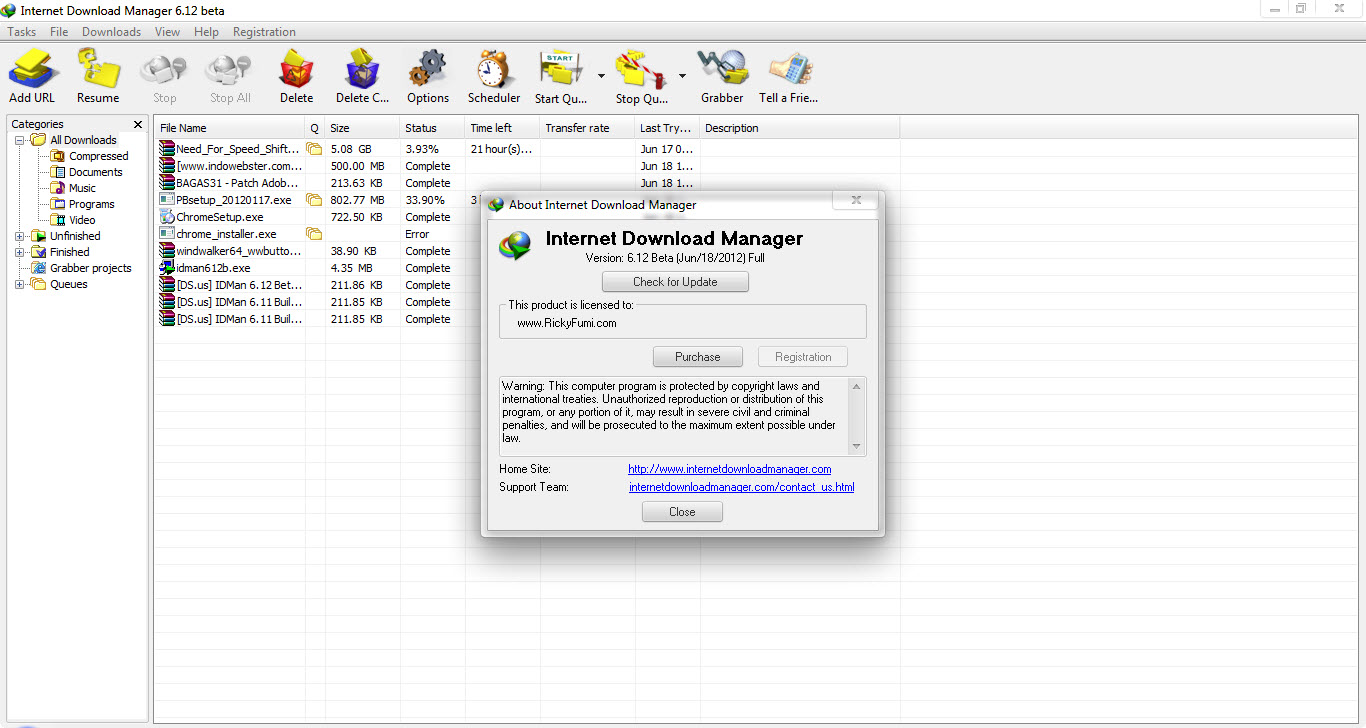Close the Categories panel with X

(x=138, y=125)
